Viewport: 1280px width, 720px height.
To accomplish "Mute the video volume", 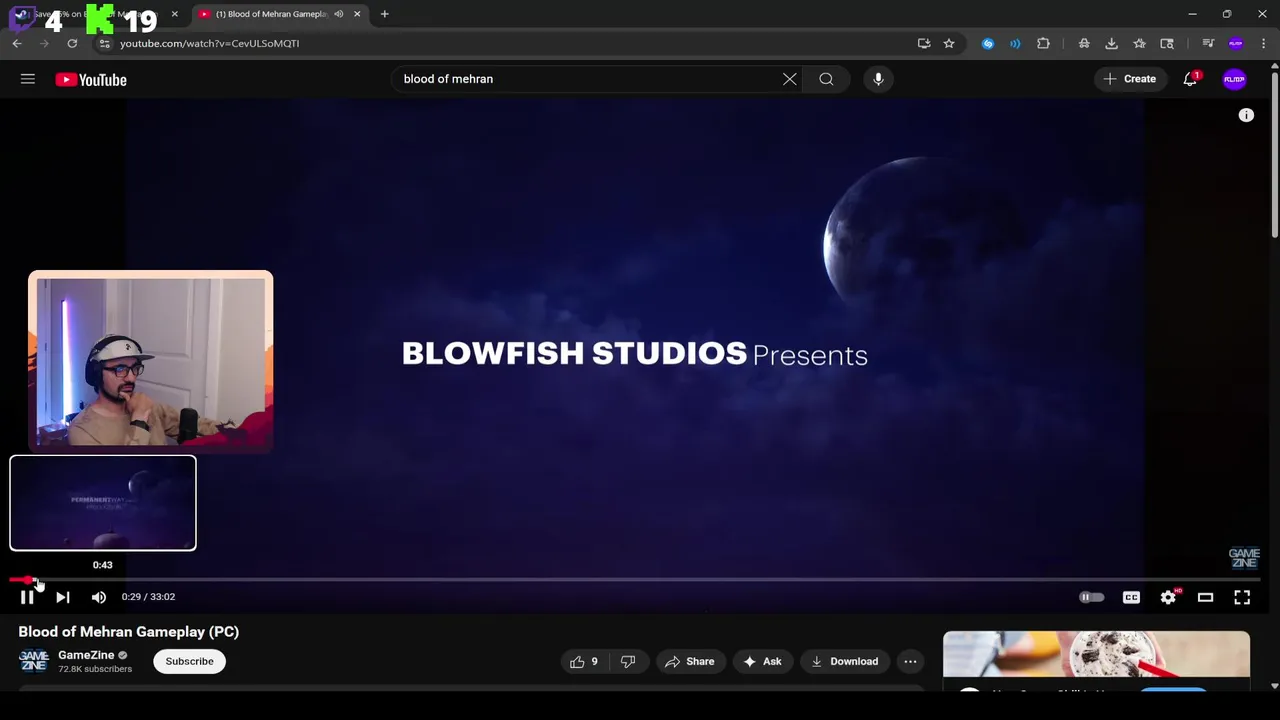I will pos(99,597).
